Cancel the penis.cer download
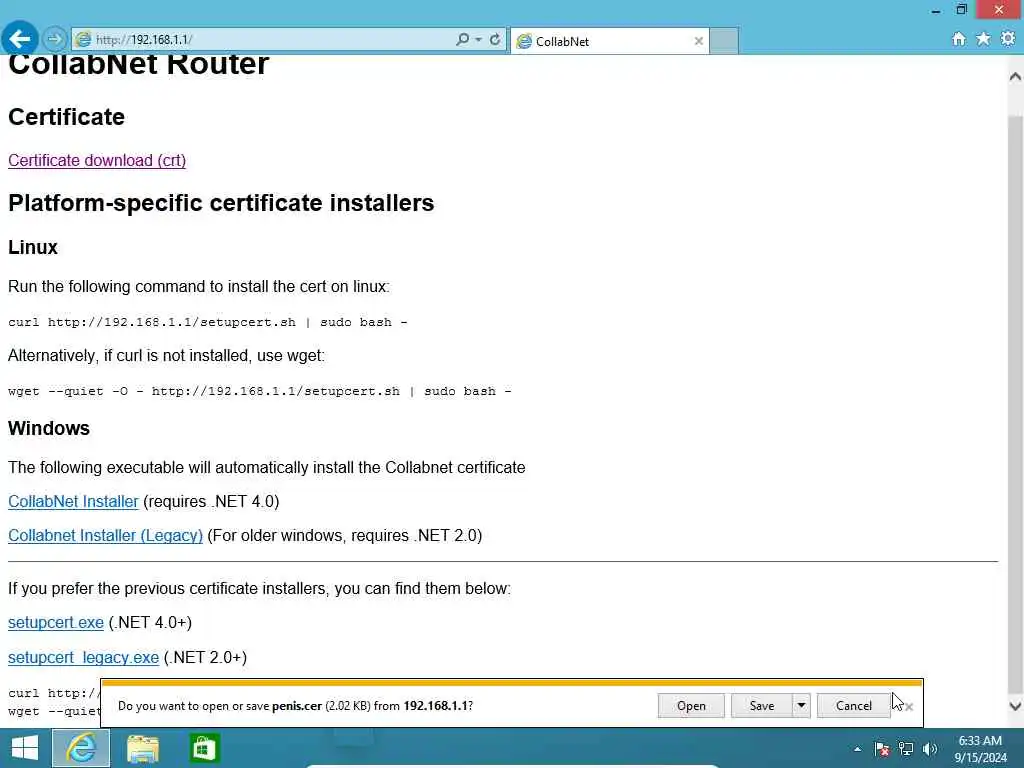The image size is (1024, 768). [854, 706]
